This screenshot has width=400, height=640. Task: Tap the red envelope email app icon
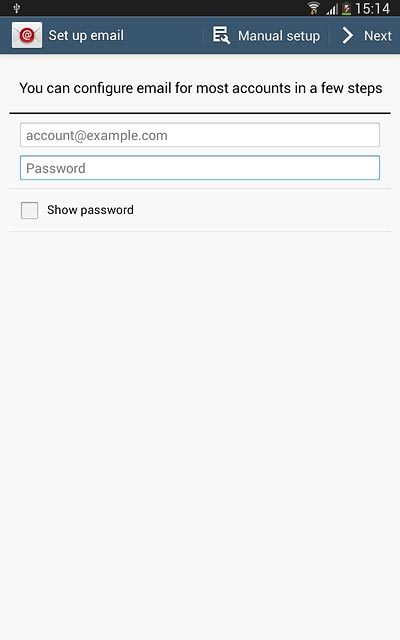pyautogui.click(x=27, y=35)
